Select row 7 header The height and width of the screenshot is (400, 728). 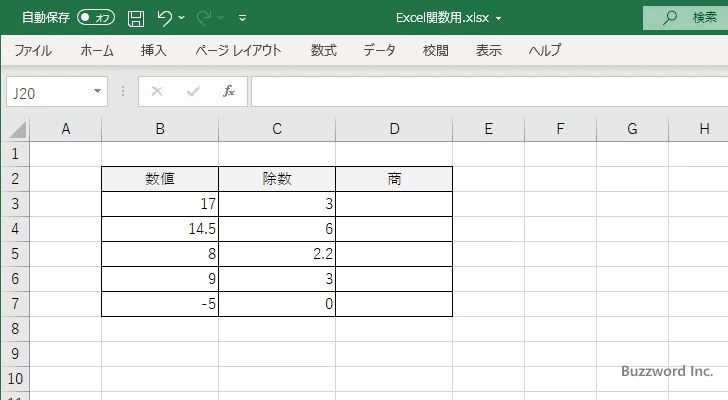point(15,304)
